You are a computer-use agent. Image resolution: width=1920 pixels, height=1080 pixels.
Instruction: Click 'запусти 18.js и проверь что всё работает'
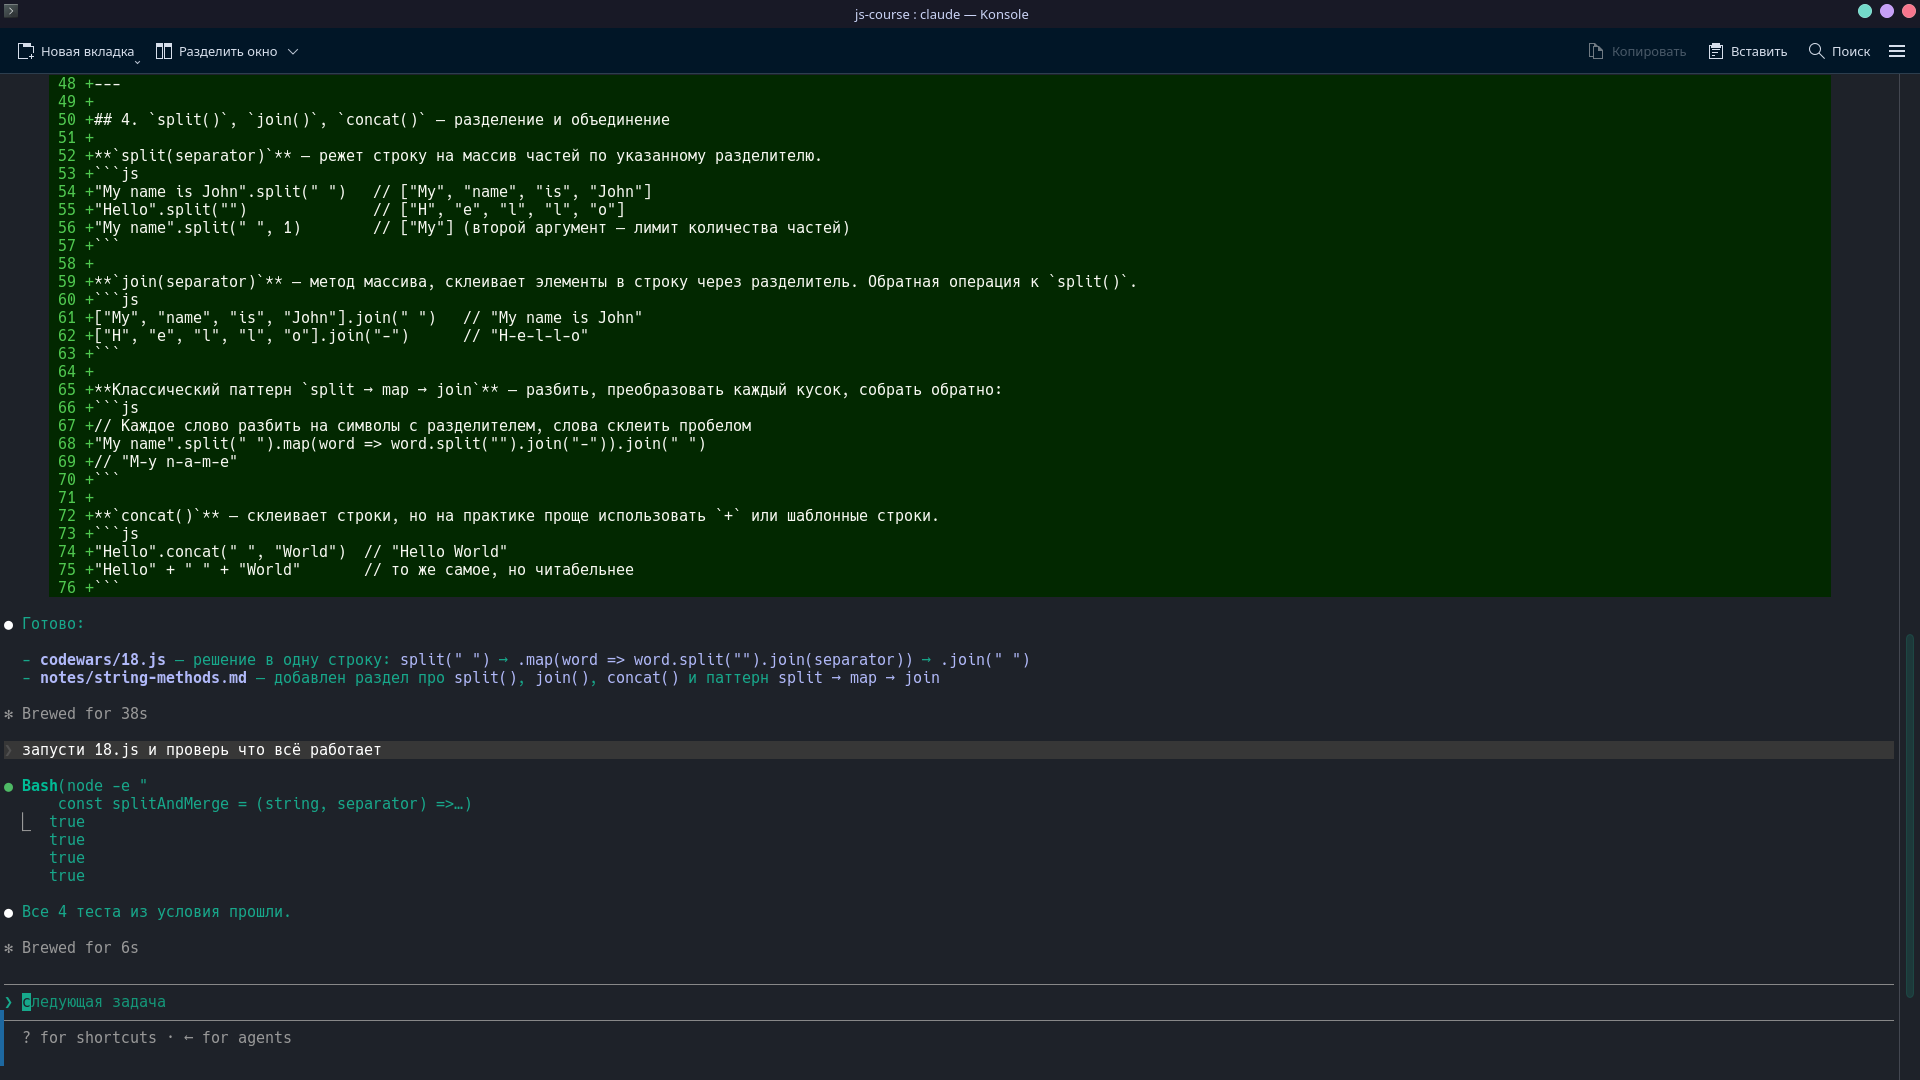point(202,750)
